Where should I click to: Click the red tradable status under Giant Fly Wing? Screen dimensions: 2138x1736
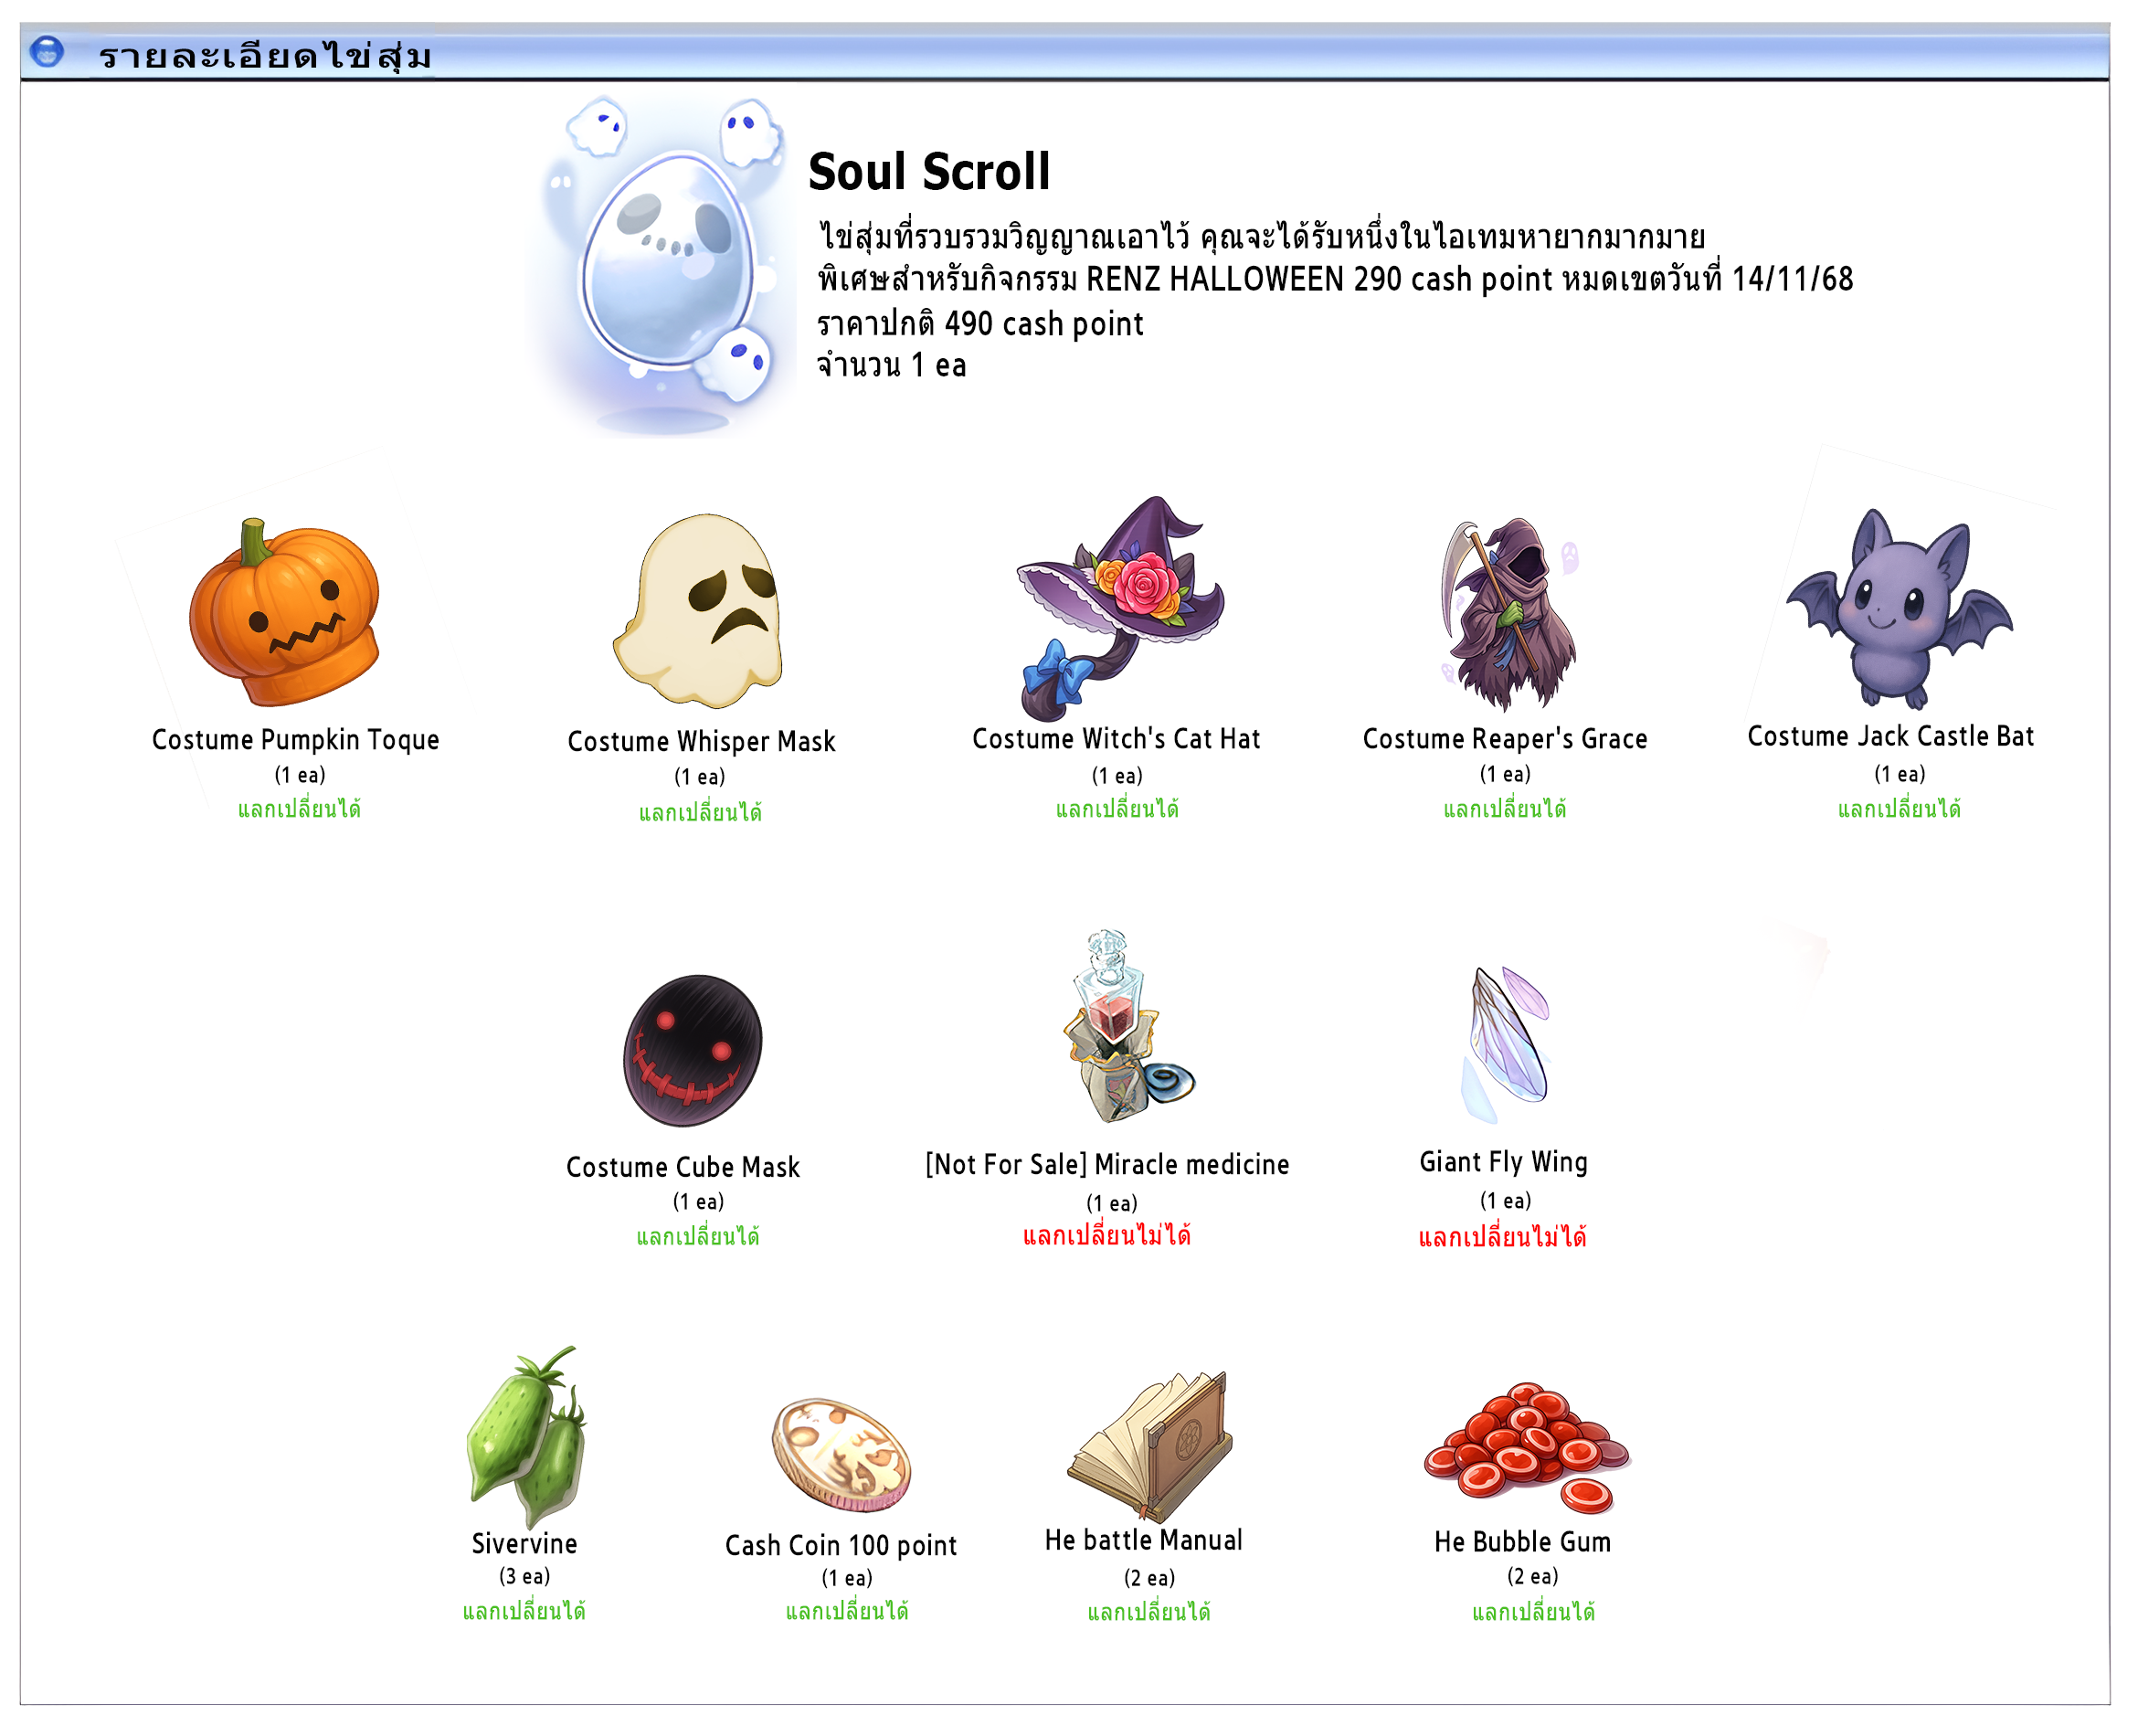[x=1503, y=1238]
